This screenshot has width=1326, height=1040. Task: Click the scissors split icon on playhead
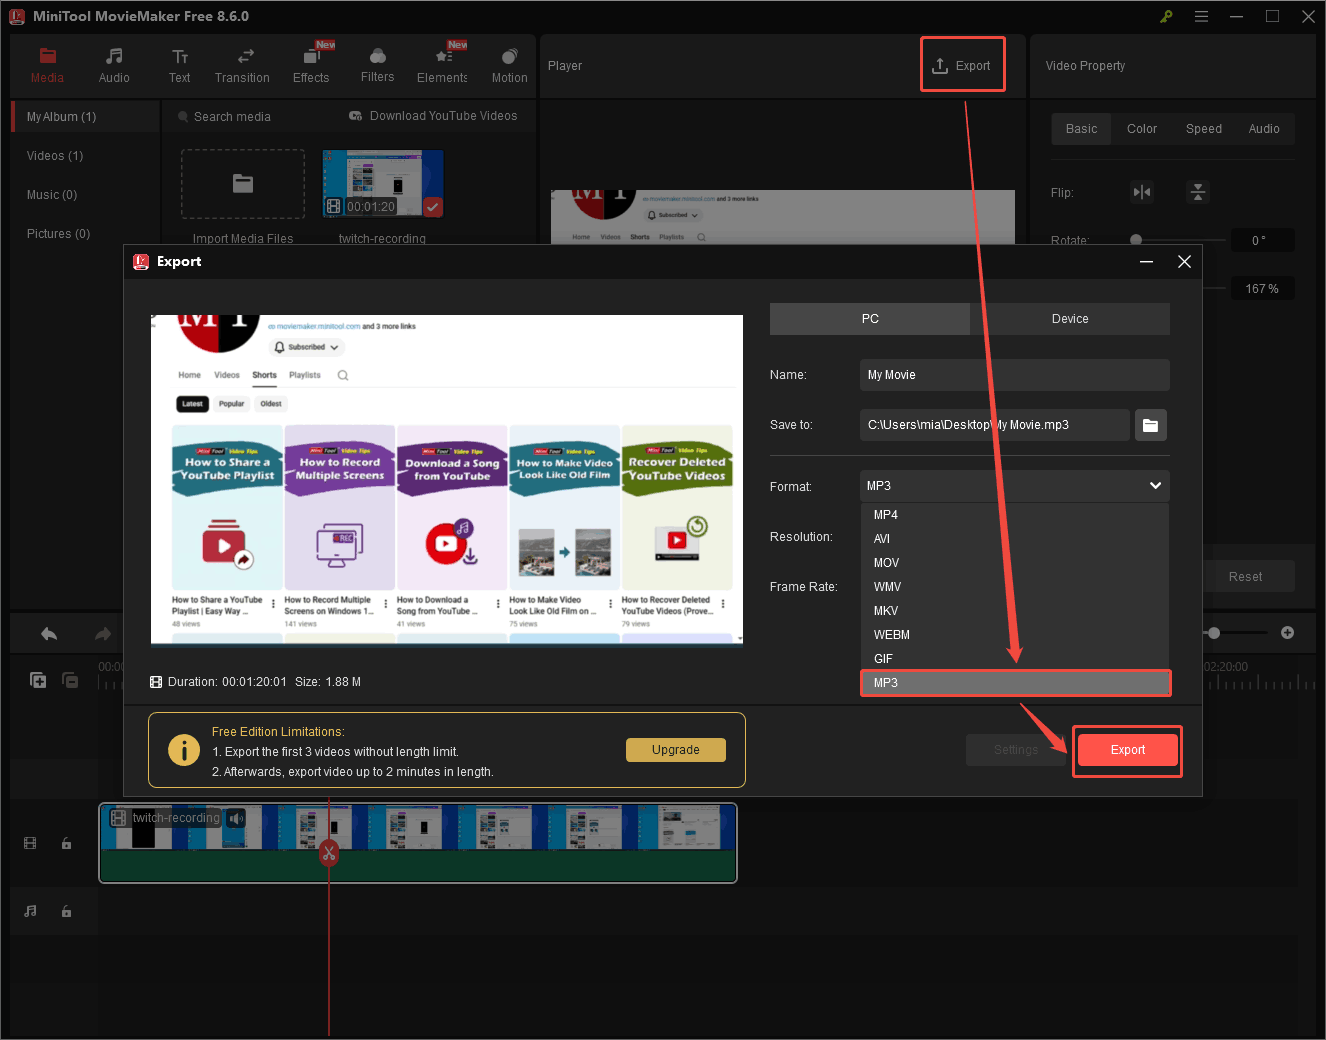[329, 853]
